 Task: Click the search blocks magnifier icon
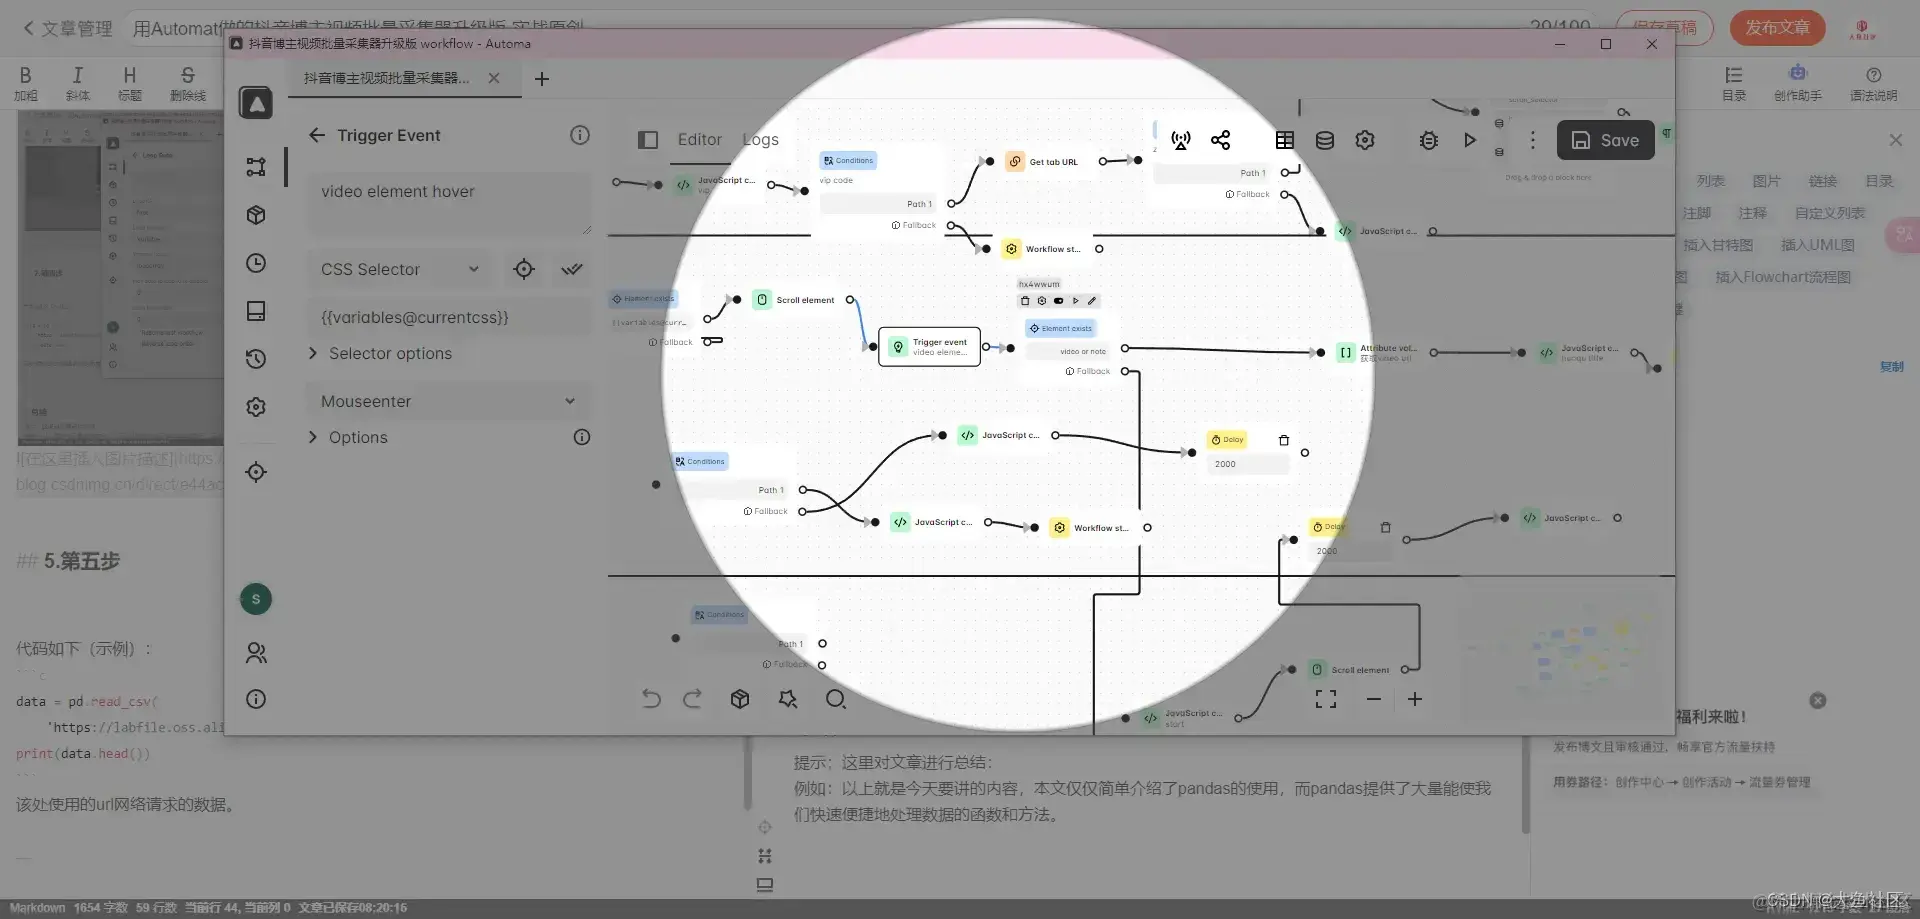click(836, 699)
